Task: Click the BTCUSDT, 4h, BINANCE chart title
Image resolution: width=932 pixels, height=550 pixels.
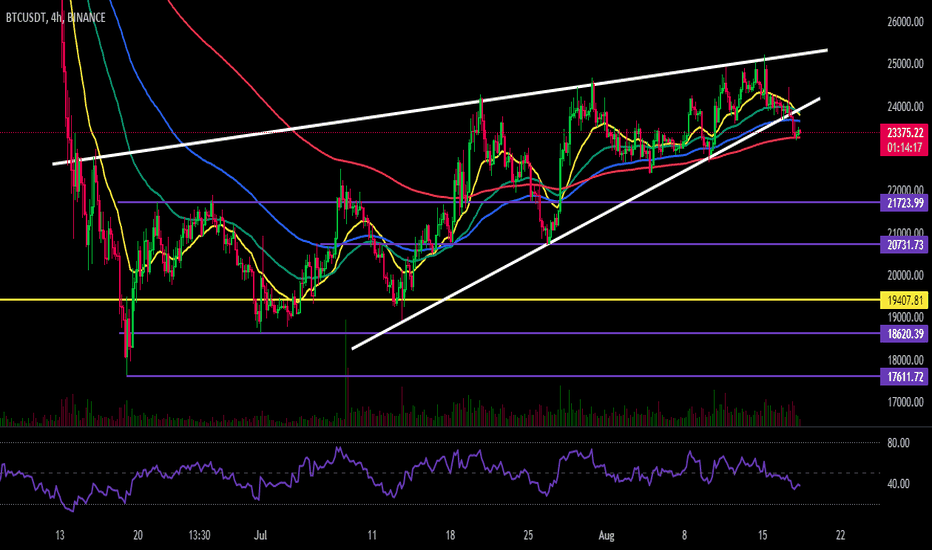Action: point(56,17)
